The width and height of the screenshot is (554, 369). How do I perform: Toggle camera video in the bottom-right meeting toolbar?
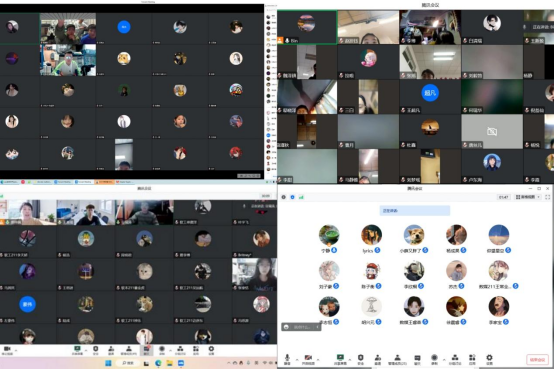(308, 359)
